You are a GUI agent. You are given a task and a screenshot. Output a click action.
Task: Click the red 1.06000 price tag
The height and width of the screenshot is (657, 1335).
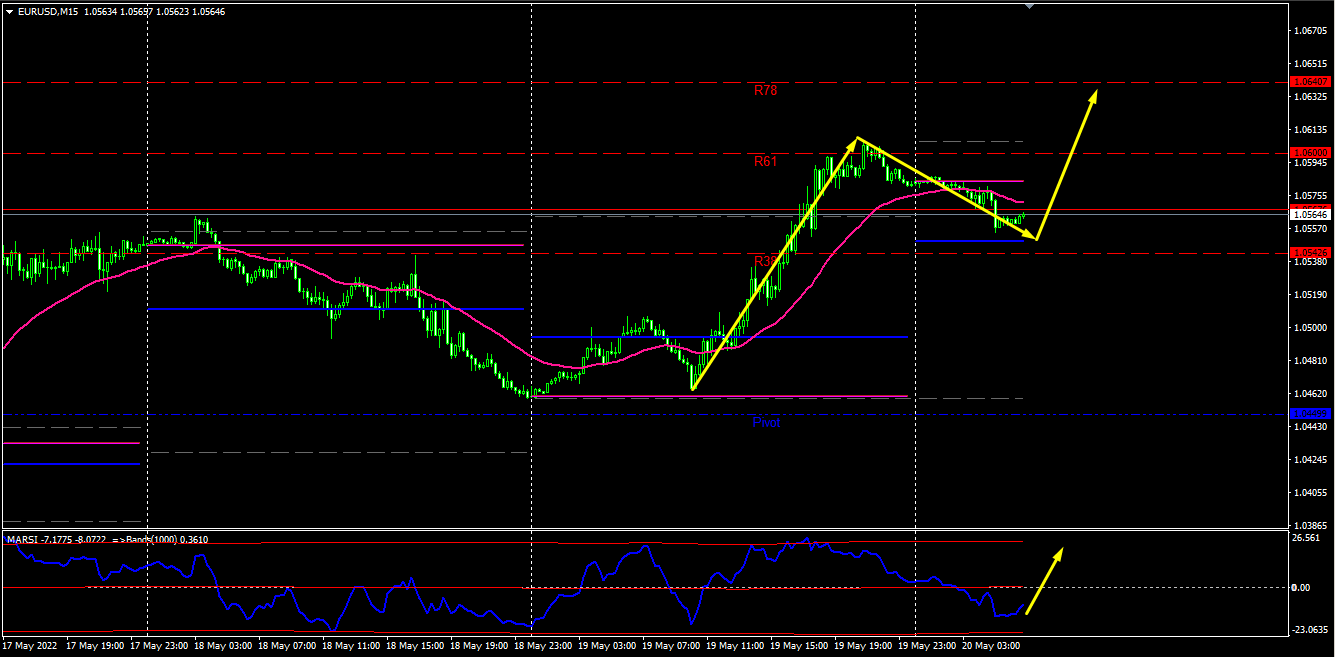click(1310, 153)
